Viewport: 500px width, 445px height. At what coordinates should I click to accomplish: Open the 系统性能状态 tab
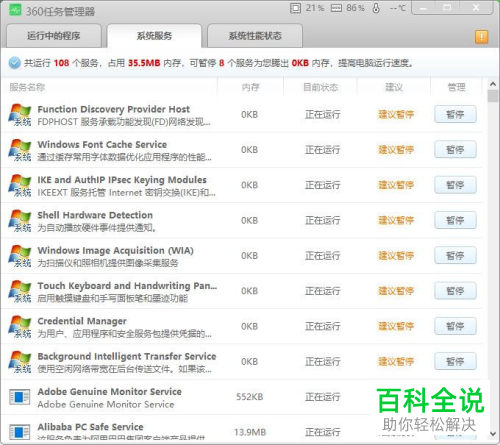coord(255,36)
